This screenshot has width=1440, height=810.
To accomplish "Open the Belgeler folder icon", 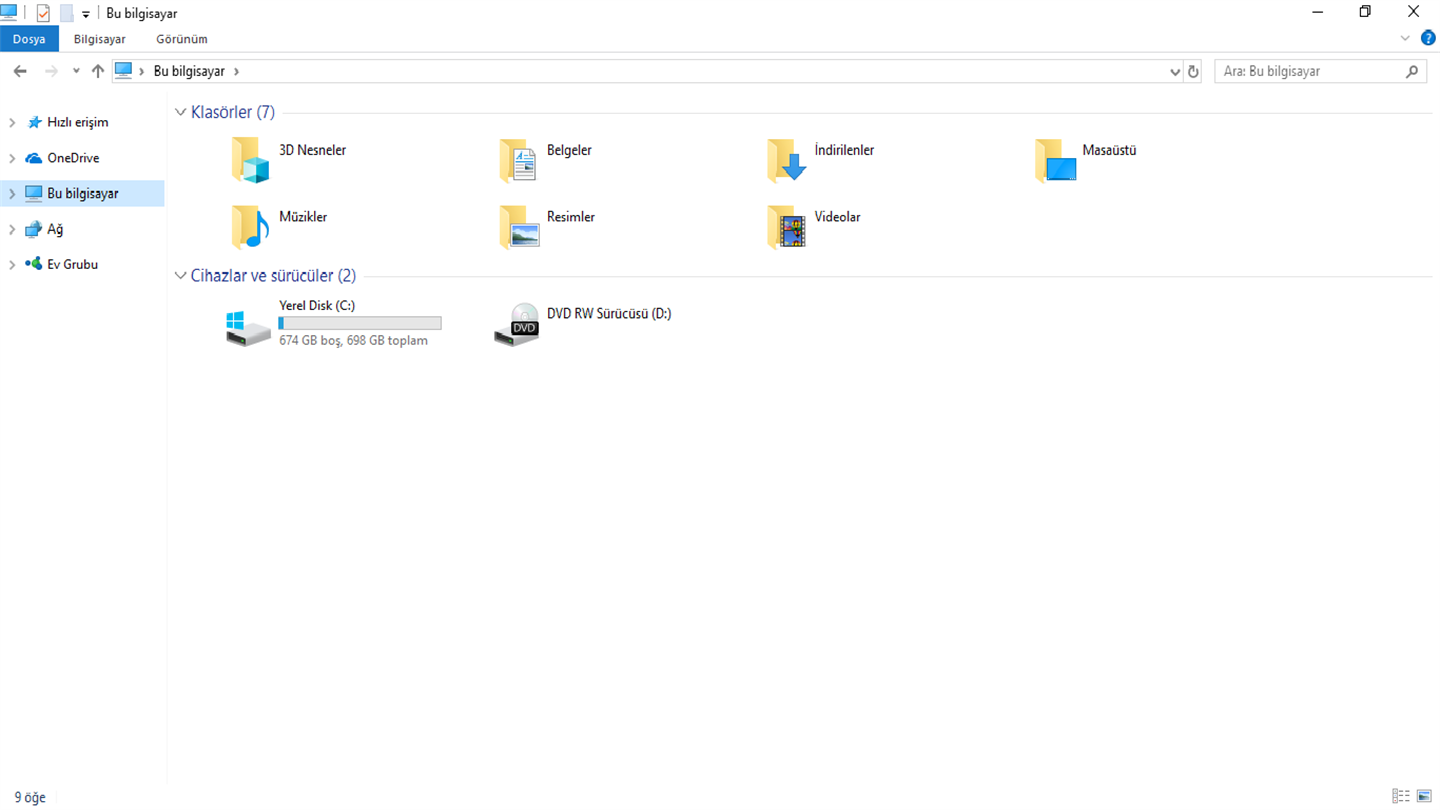I will pyautogui.click(x=518, y=161).
